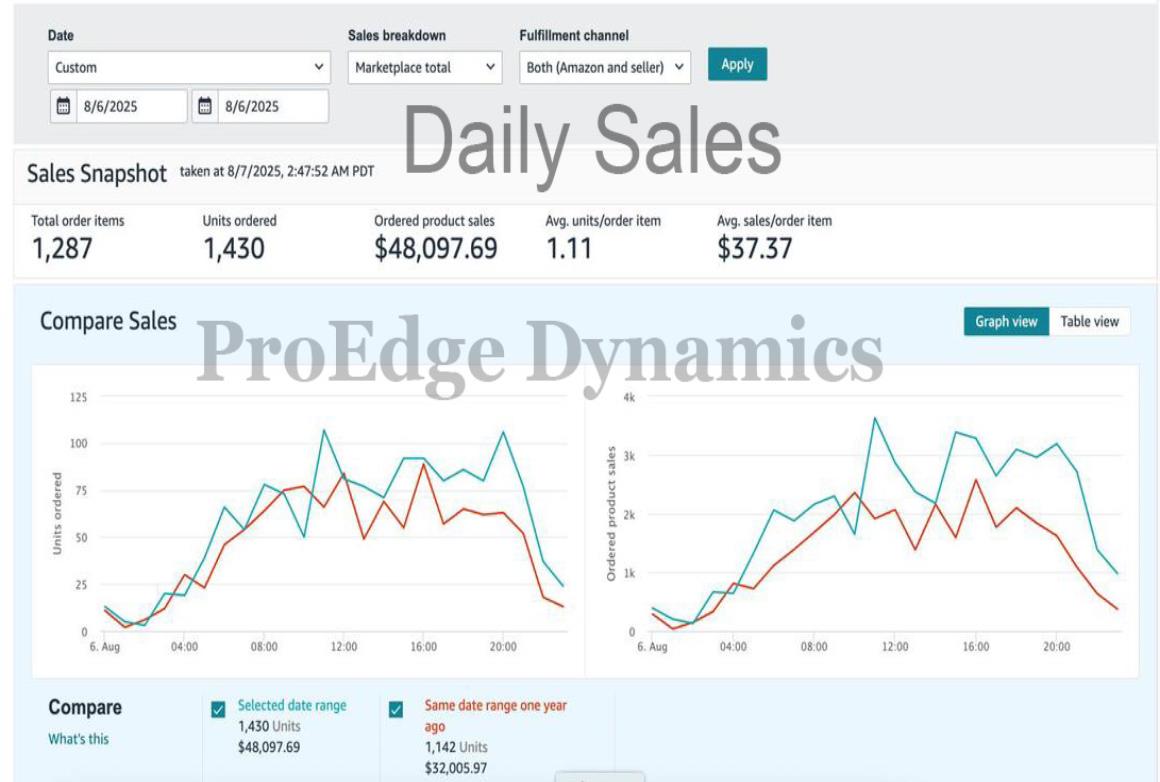Screen dimensions: 1160x782
Task: Toggle Same date range one year ago checkbox
Action: tap(396, 709)
